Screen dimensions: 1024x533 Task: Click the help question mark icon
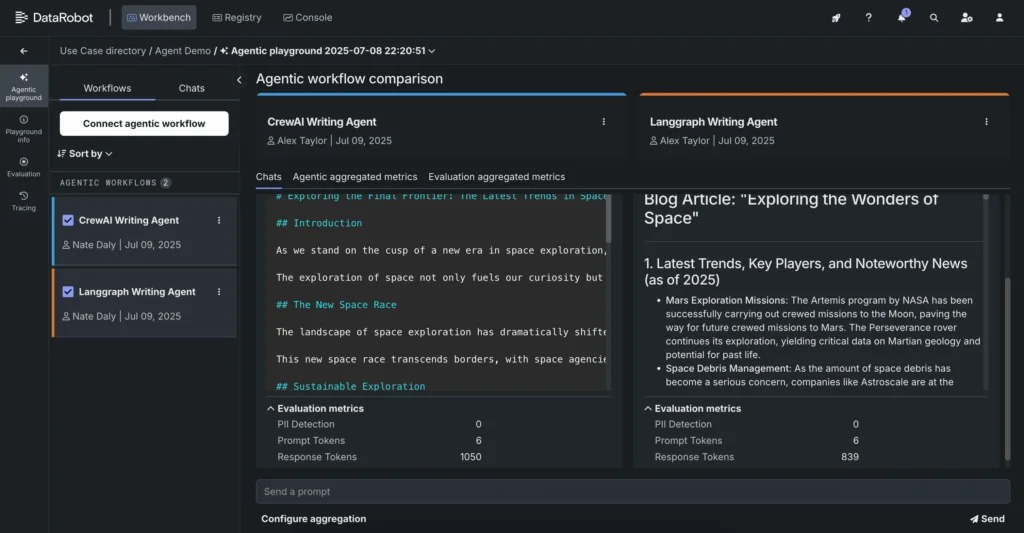868,18
